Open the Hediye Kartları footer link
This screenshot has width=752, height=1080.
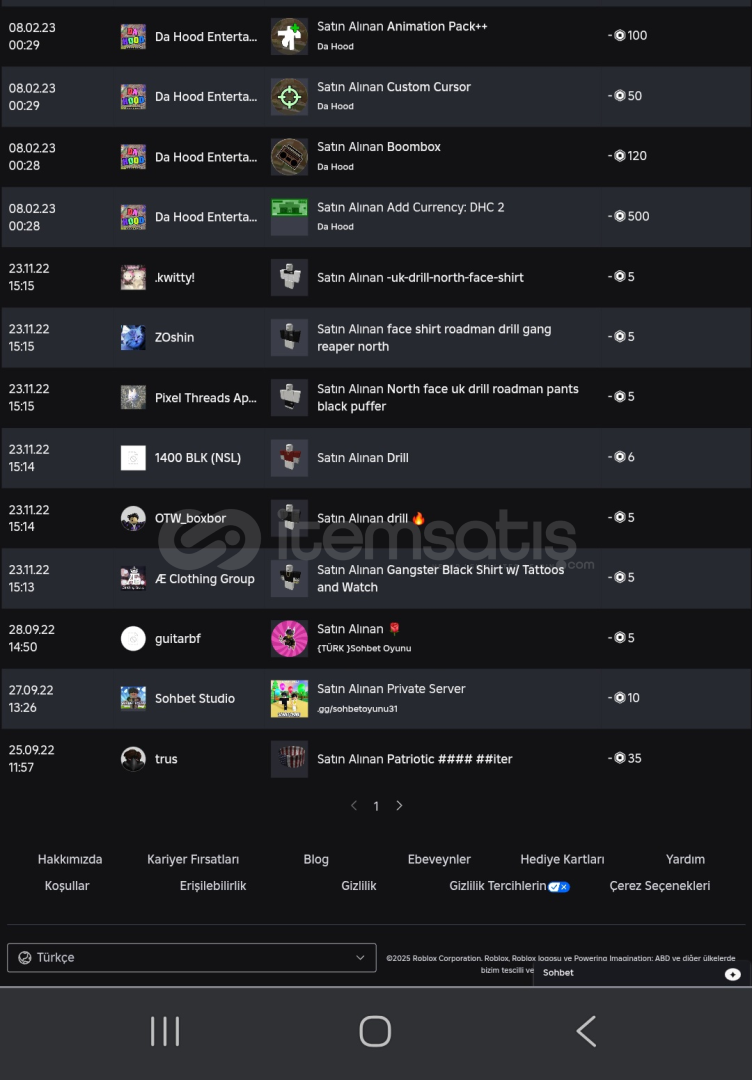click(x=562, y=860)
